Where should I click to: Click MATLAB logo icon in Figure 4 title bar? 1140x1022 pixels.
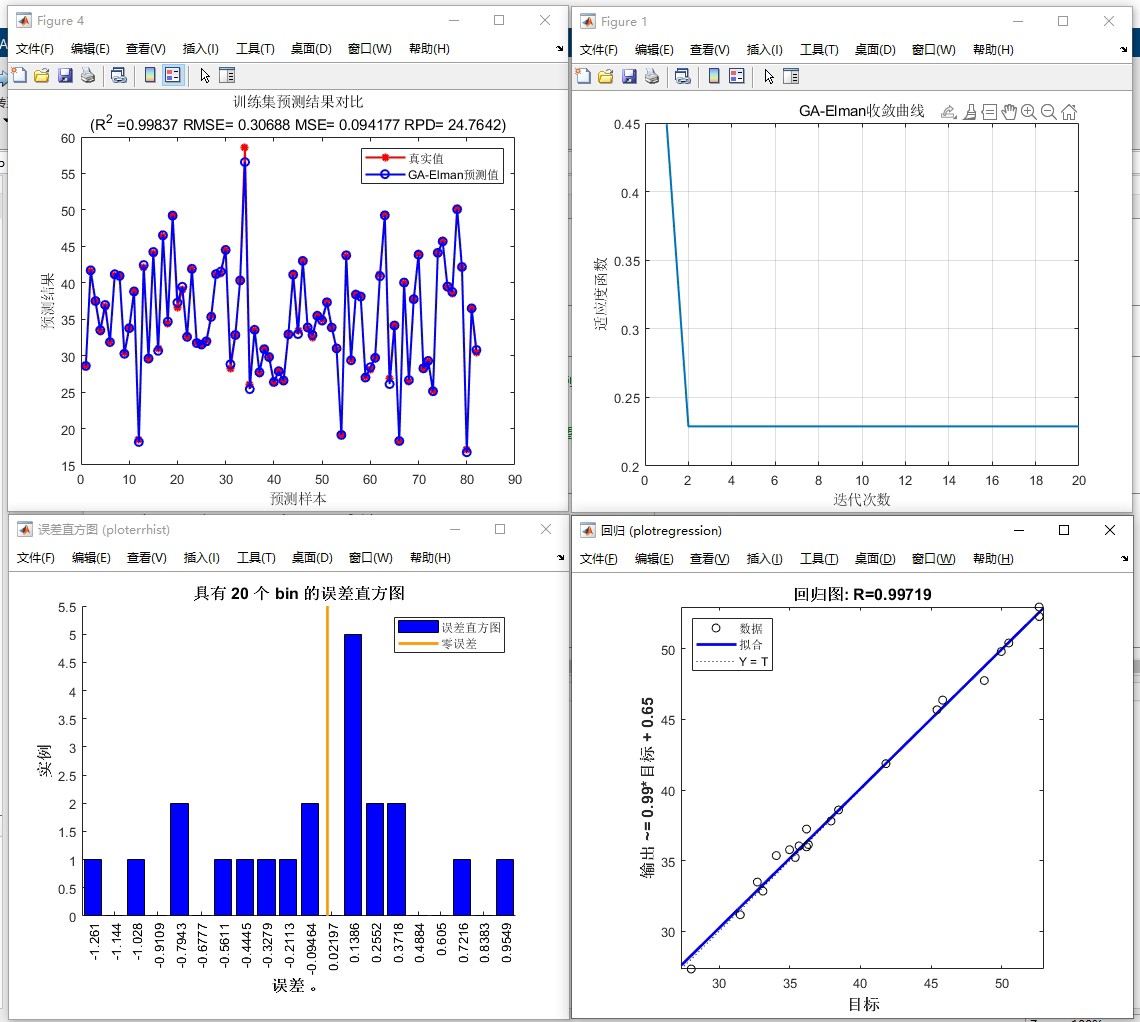24,20
